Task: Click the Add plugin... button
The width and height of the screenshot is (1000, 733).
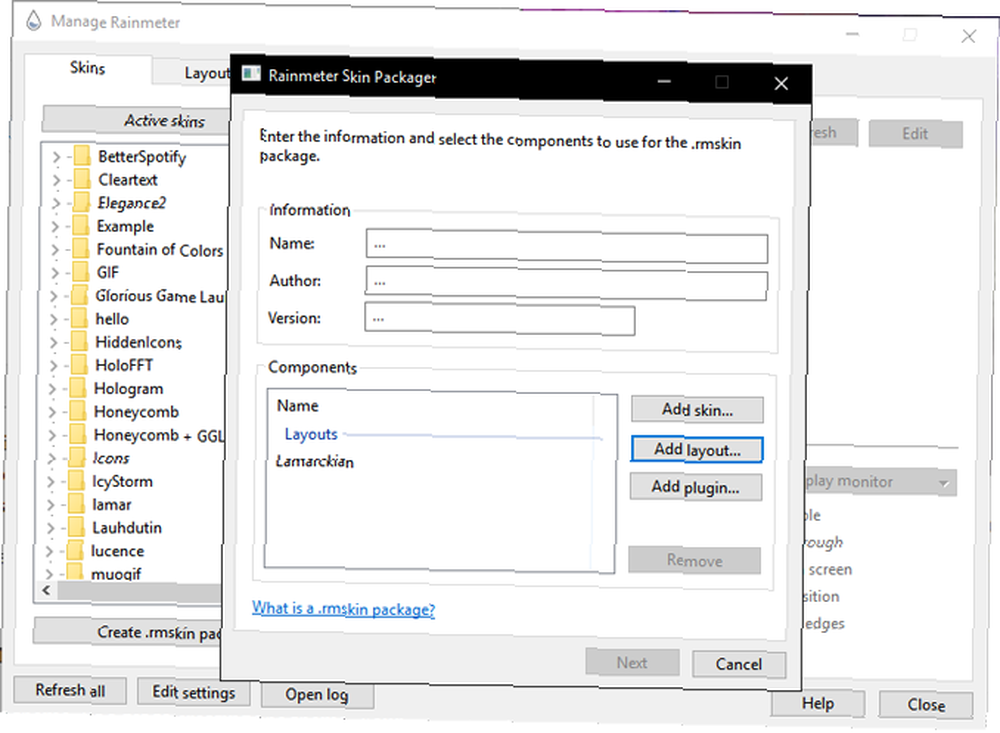Action: click(x=696, y=487)
